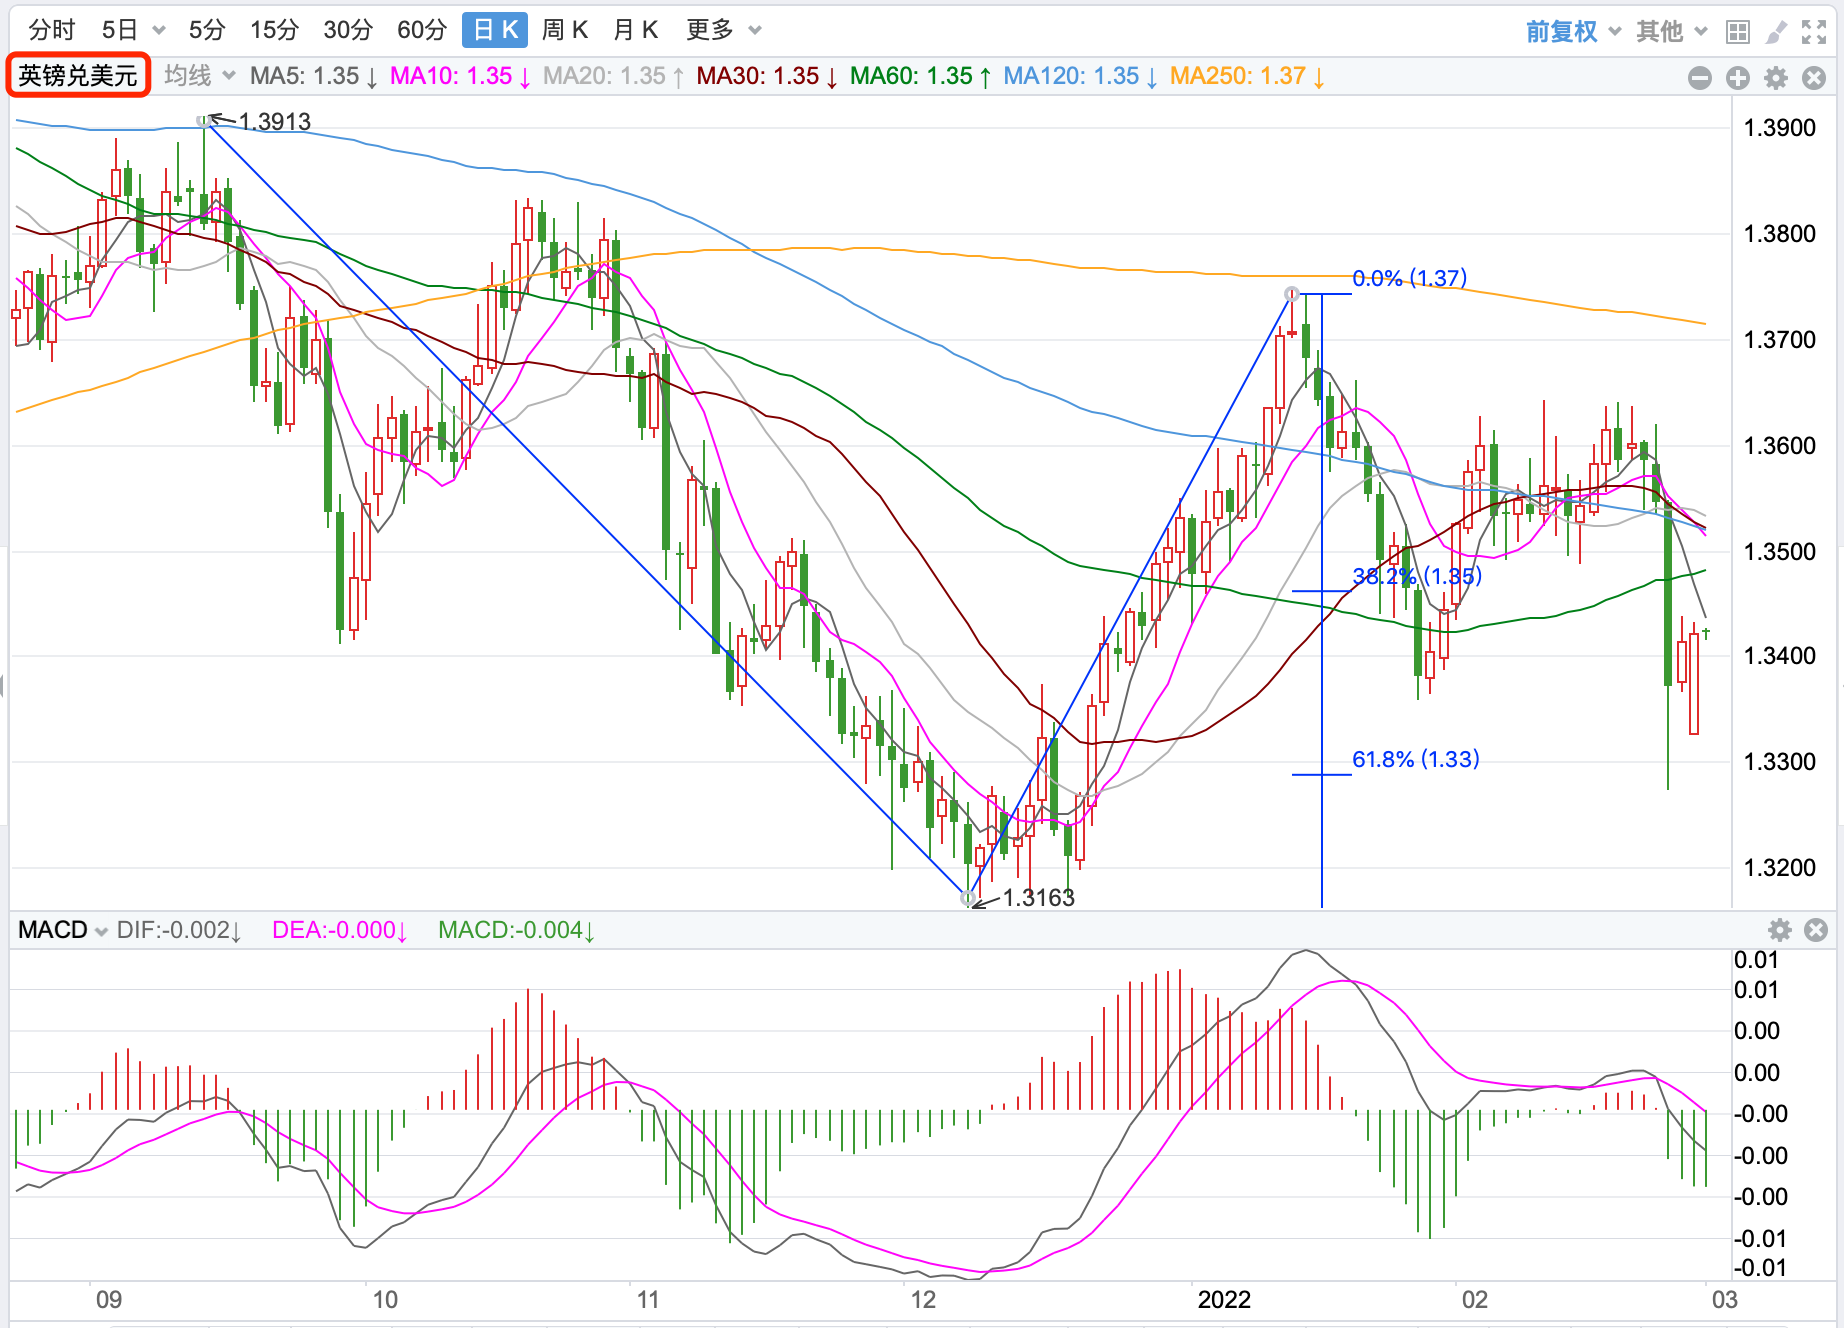Open MACD panel settings gear
Viewport: 1844px width, 1328px height.
[x=1780, y=930]
